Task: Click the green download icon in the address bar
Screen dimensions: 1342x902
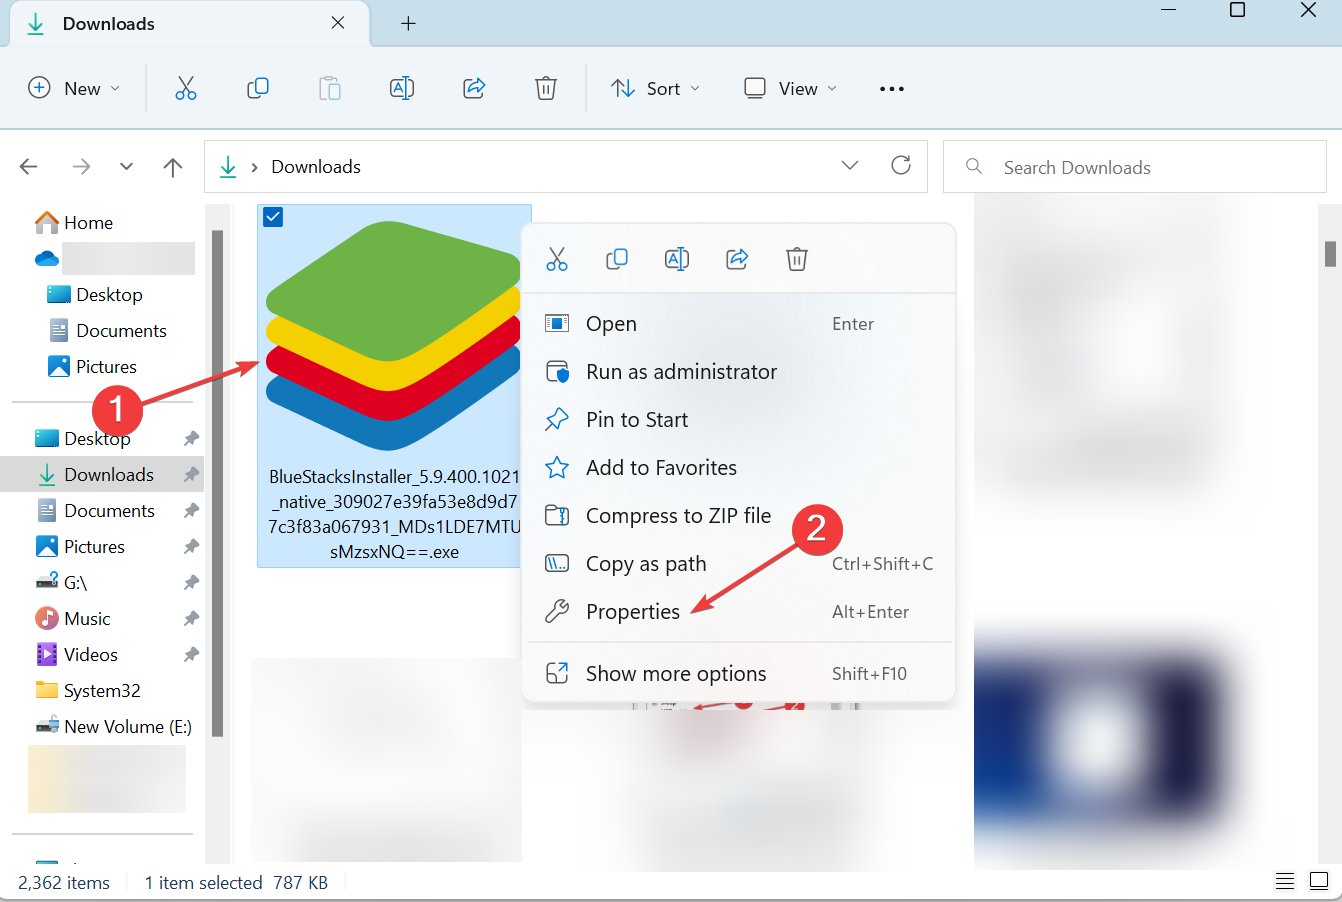Action: 228,166
